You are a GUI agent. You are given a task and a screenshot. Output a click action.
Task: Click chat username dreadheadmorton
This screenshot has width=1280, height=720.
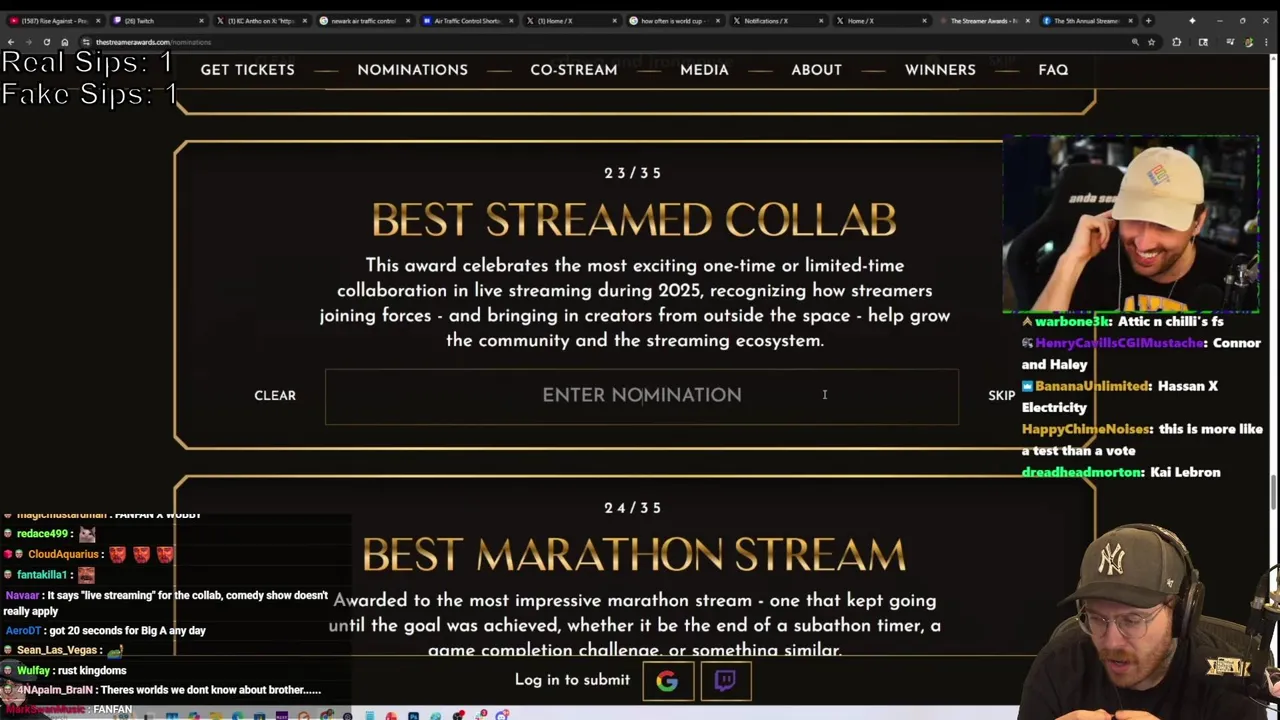(1081, 472)
